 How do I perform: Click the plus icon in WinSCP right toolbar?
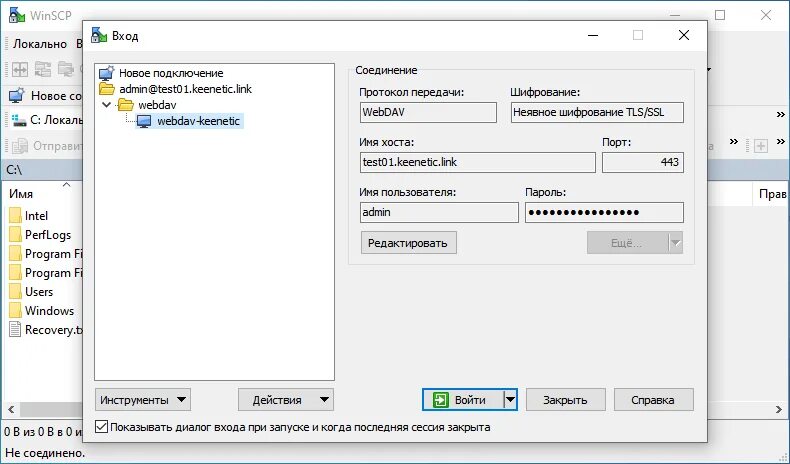(761, 146)
